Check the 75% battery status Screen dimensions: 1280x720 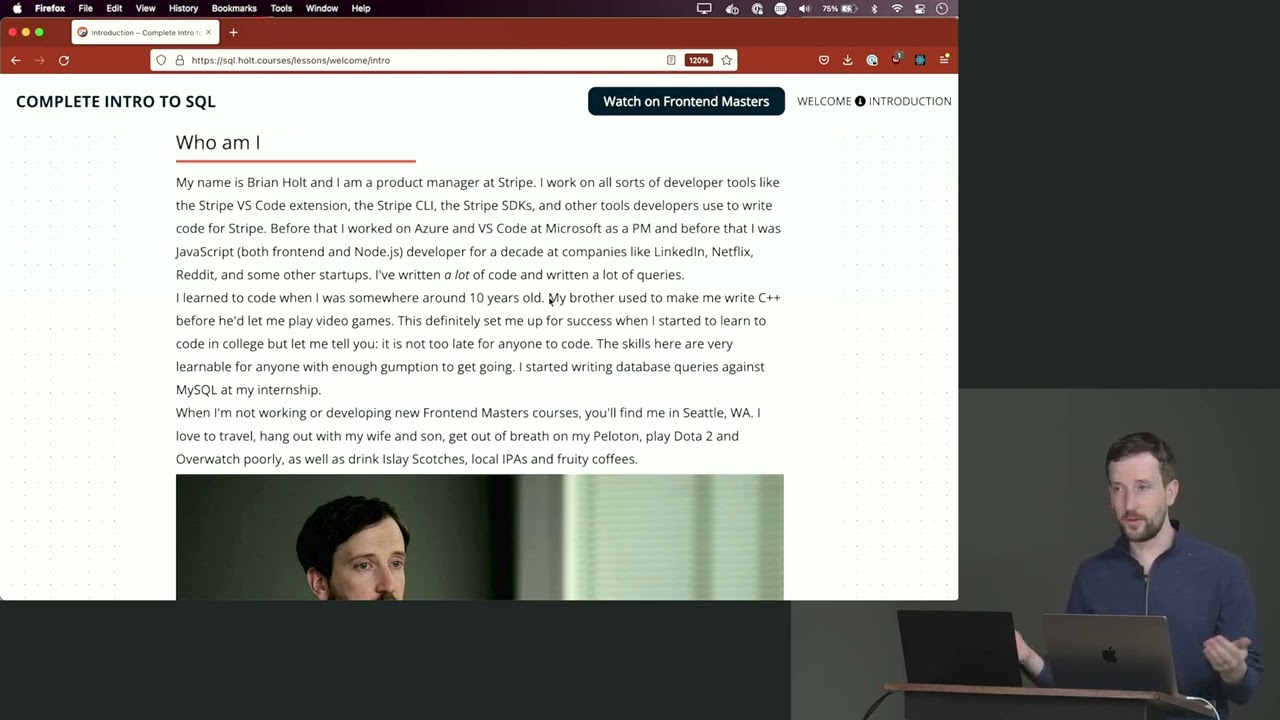[840, 8]
